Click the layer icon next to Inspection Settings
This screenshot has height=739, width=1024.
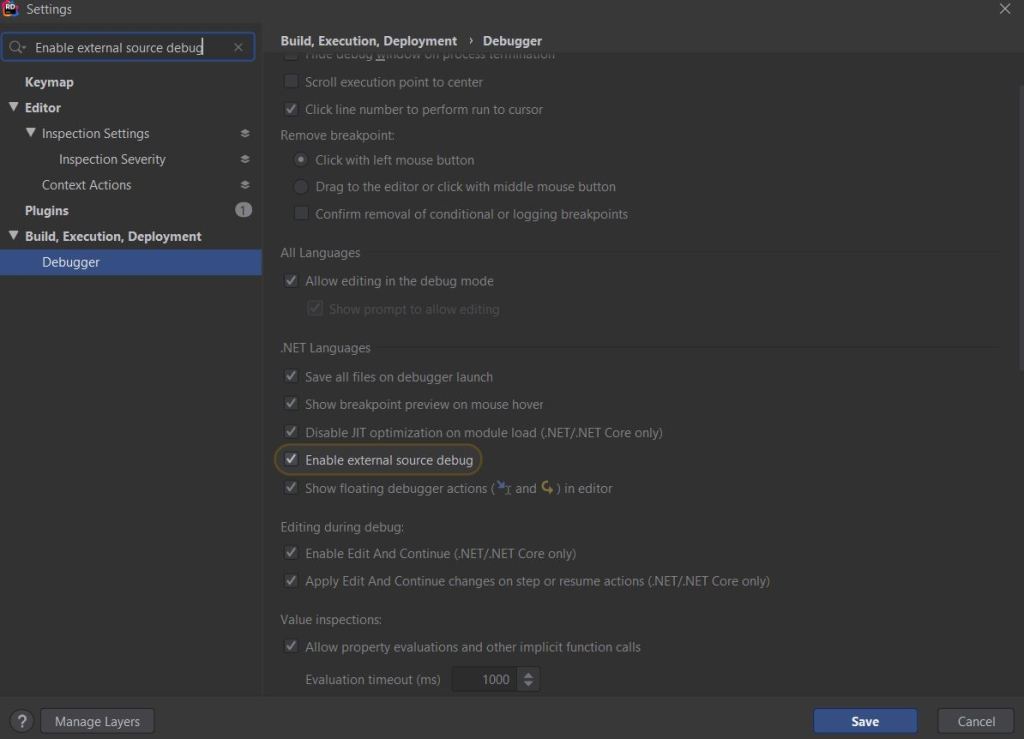click(x=245, y=133)
